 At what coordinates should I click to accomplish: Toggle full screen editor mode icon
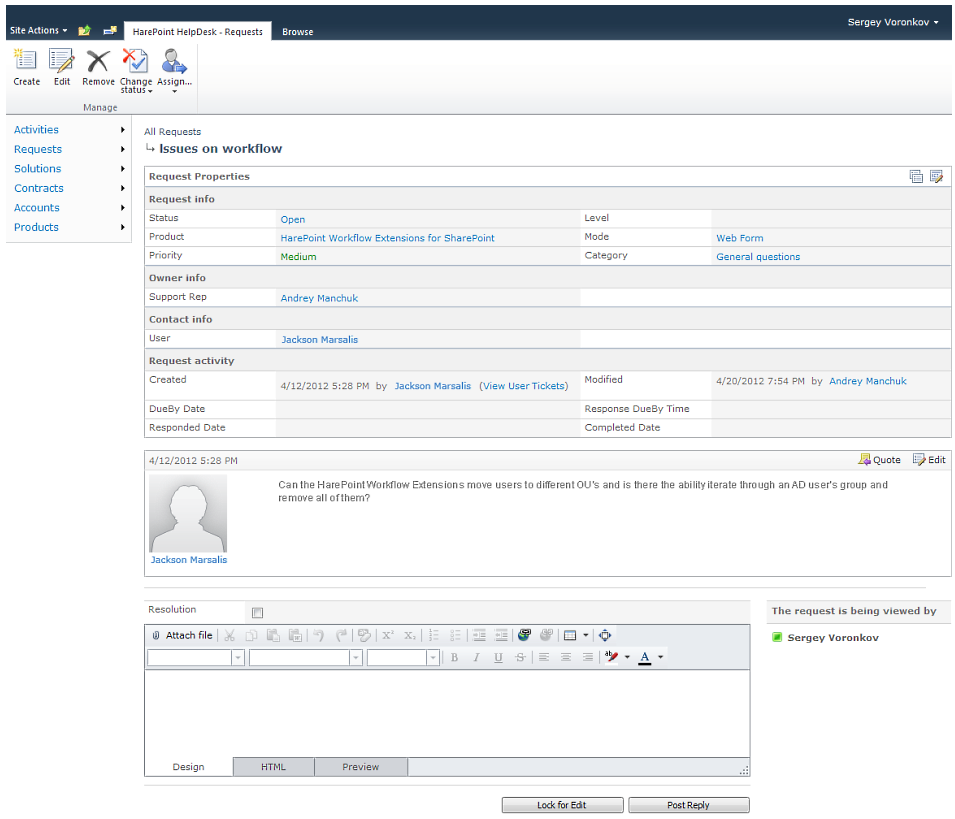[604, 635]
